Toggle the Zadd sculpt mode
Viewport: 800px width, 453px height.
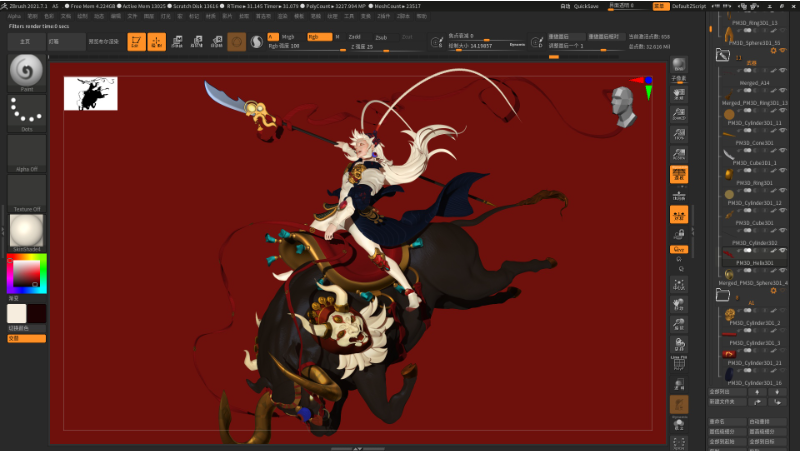point(355,36)
